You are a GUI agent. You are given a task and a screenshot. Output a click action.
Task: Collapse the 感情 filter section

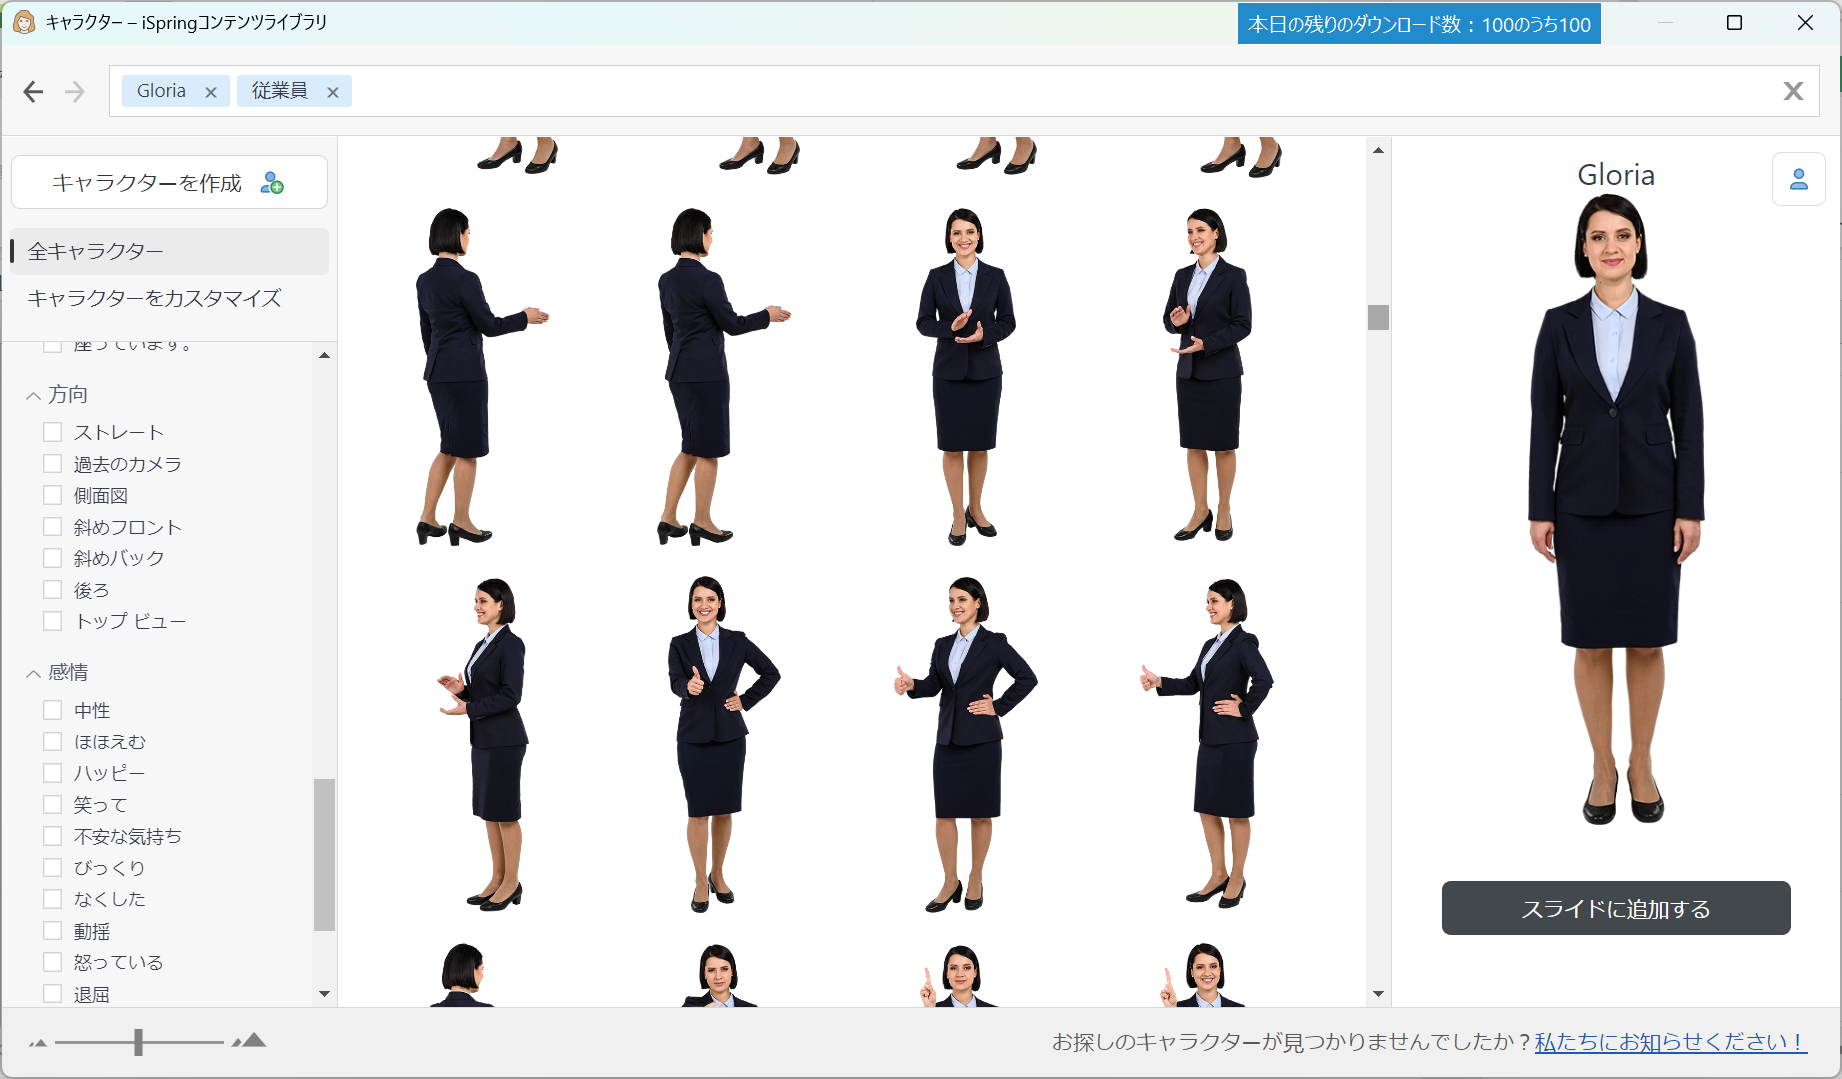32,672
